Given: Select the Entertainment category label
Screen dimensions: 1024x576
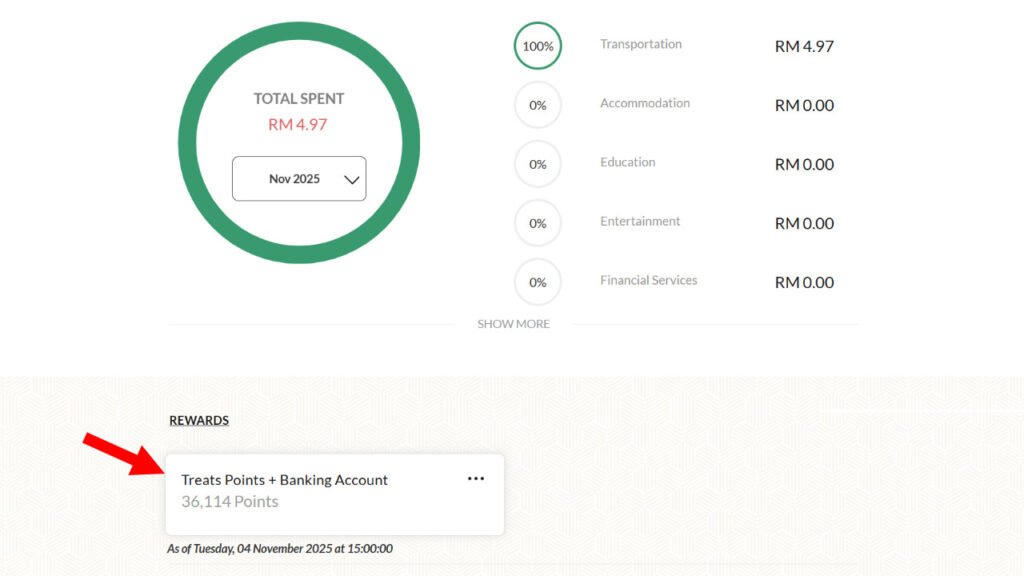Looking at the screenshot, I should [640, 221].
